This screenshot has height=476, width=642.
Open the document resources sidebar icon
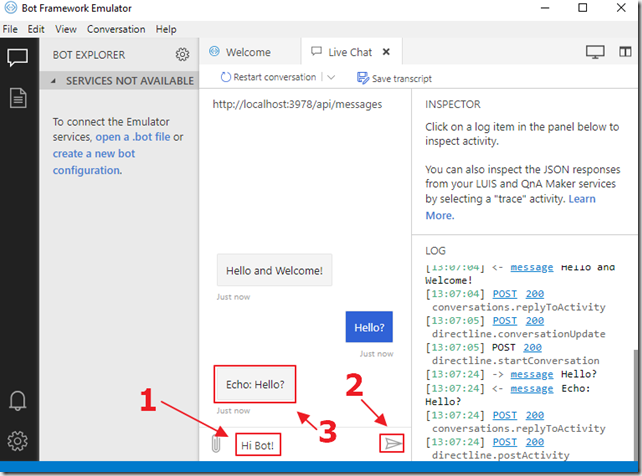18,98
